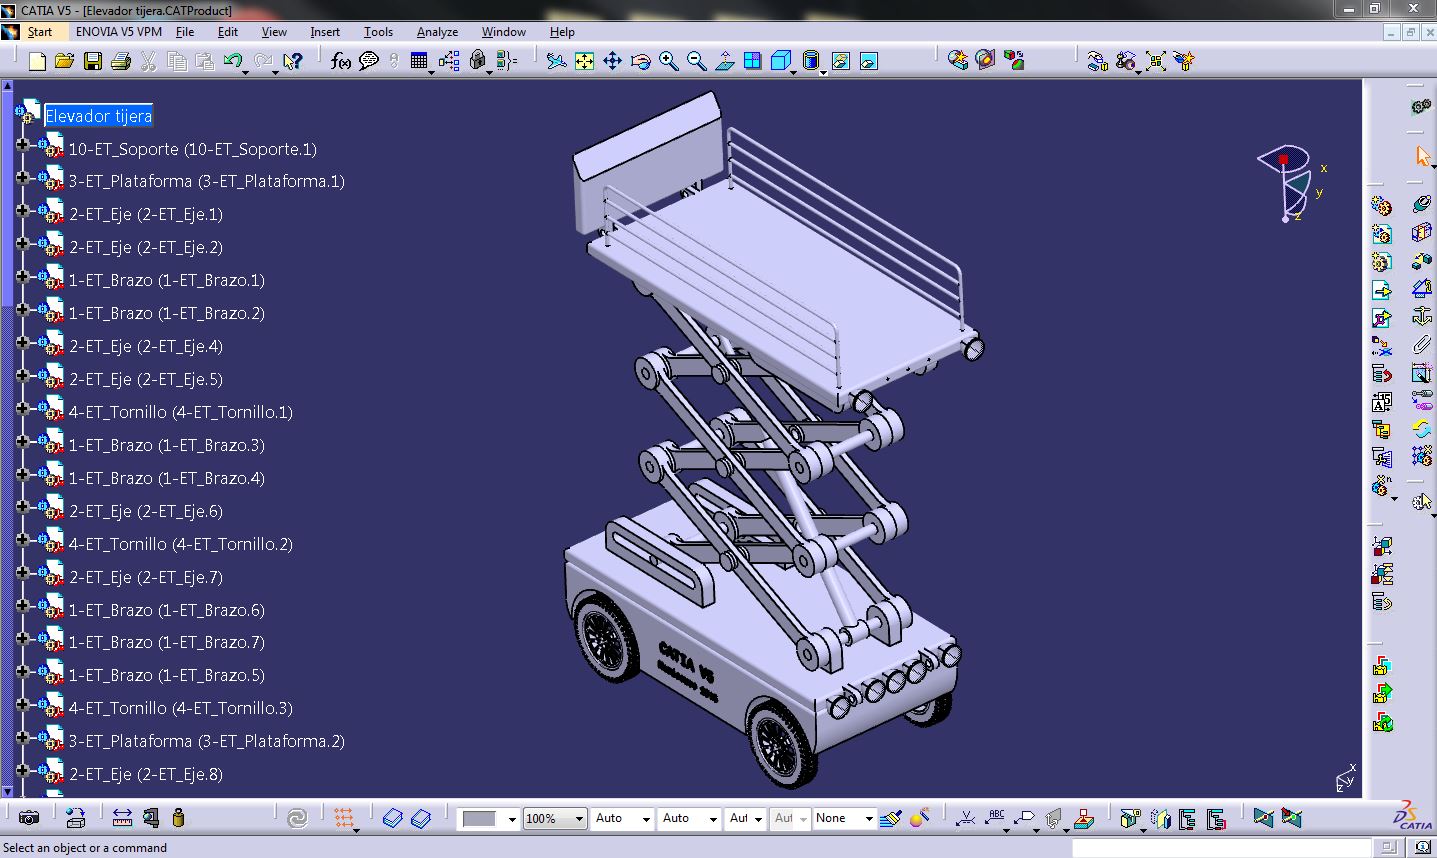Expand 2-ET_Eje.6 tree node
This screenshot has width=1437, height=858.
click(23, 508)
